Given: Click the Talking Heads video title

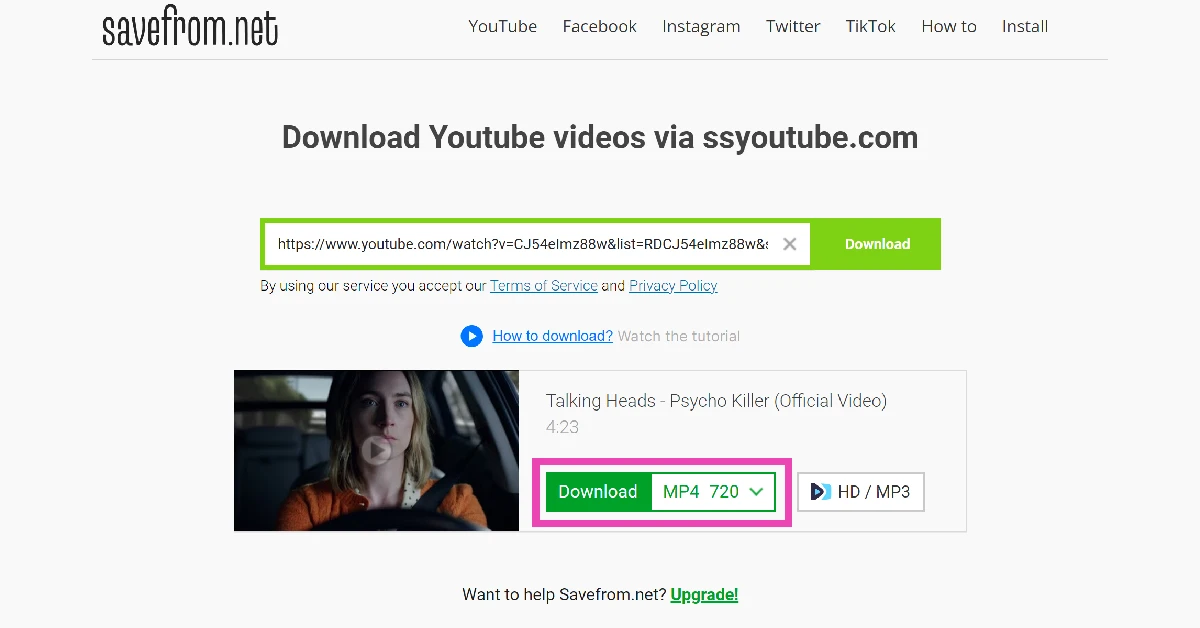Looking at the screenshot, I should coord(716,401).
